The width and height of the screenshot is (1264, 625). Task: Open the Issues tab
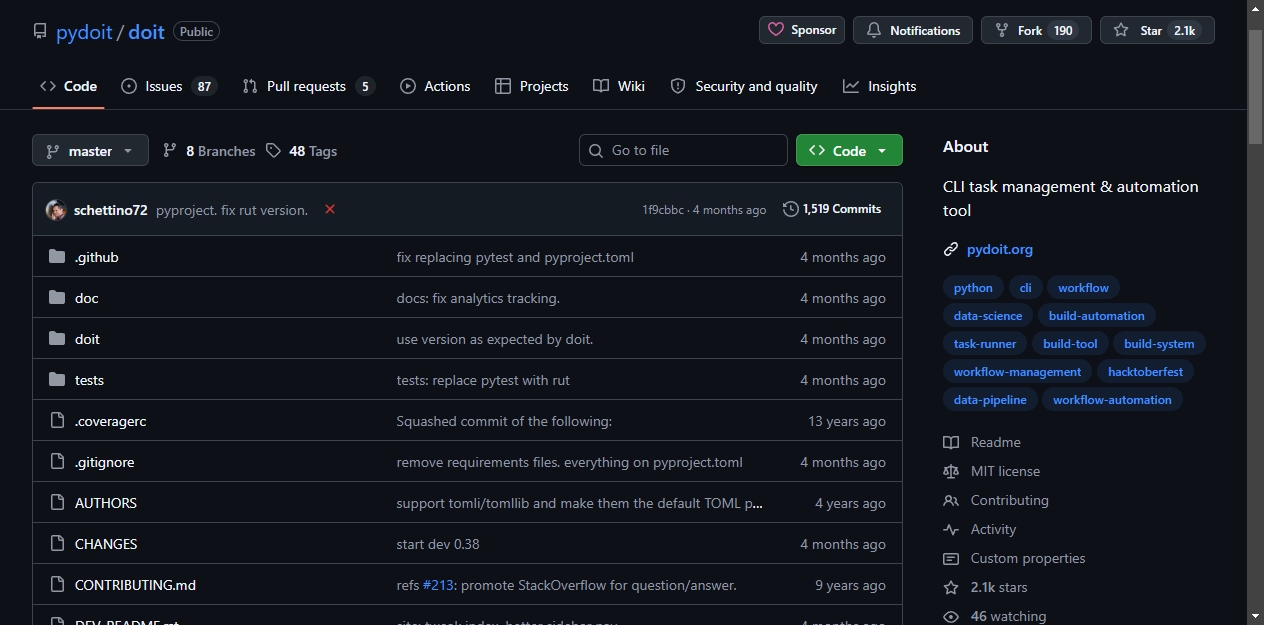pyautogui.click(x=168, y=86)
